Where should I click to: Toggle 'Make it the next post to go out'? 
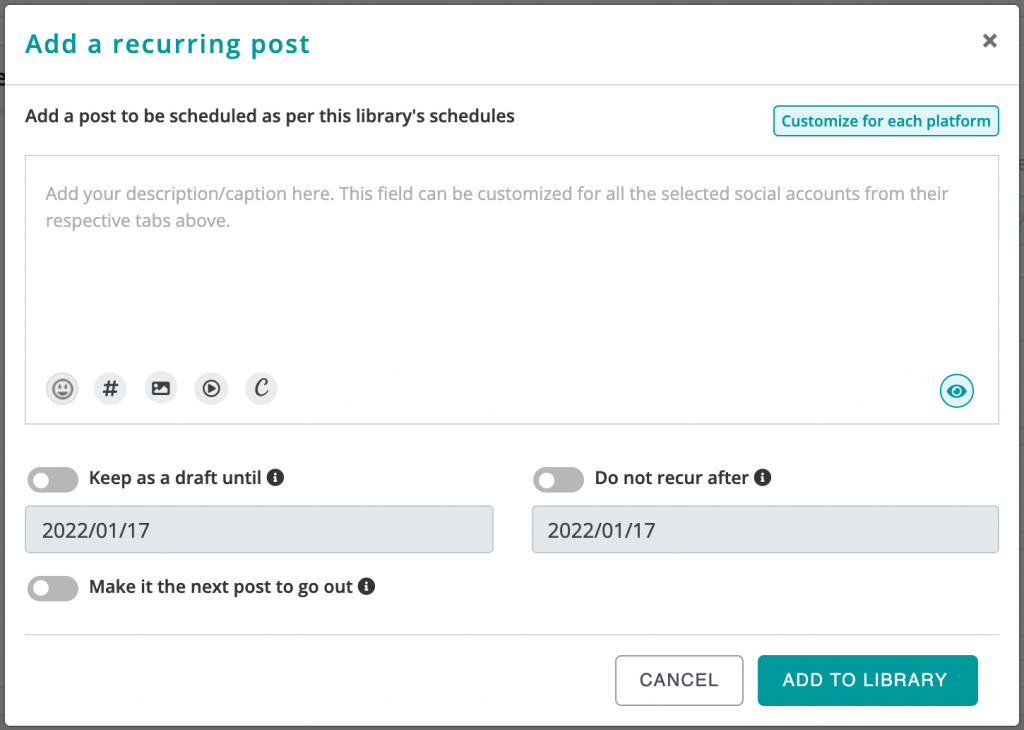[52, 589]
